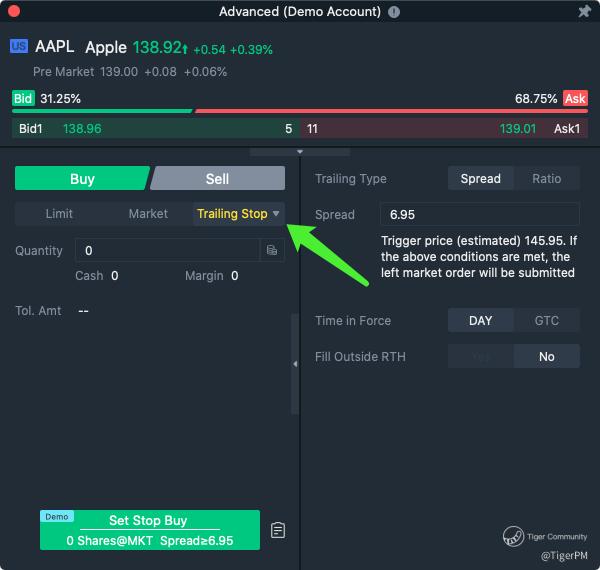Focus the Quantity input field
600x570 pixels.
pos(167,250)
